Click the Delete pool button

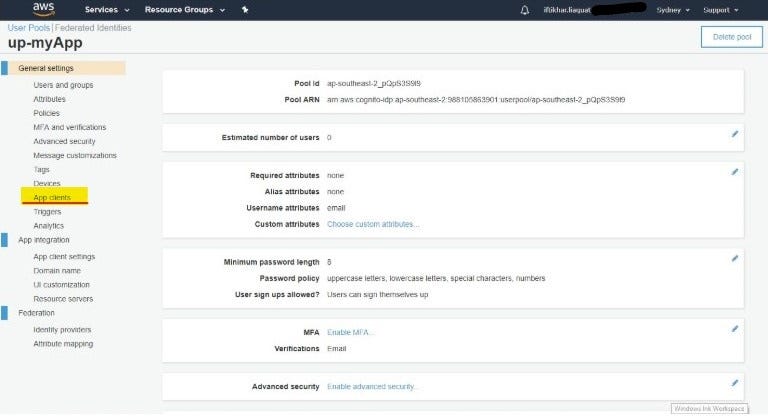[x=732, y=37]
